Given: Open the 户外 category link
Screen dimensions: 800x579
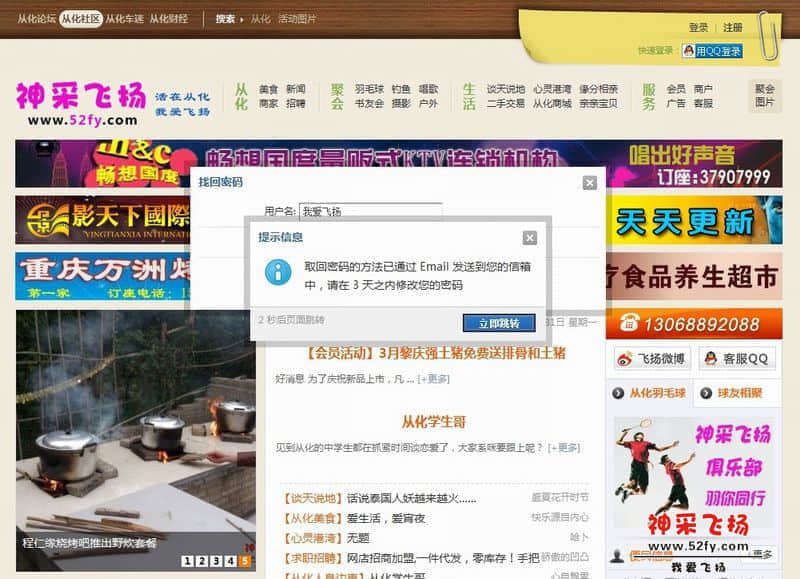Looking at the screenshot, I should click(429, 104).
